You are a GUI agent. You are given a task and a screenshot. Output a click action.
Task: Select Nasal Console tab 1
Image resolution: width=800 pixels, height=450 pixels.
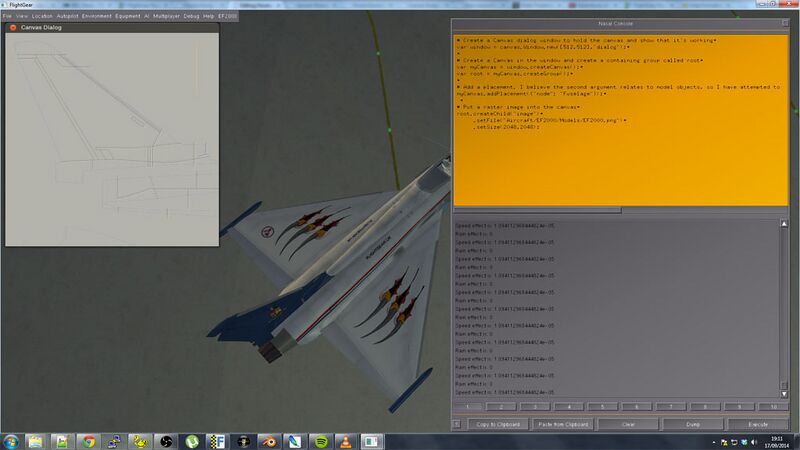(467, 407)
